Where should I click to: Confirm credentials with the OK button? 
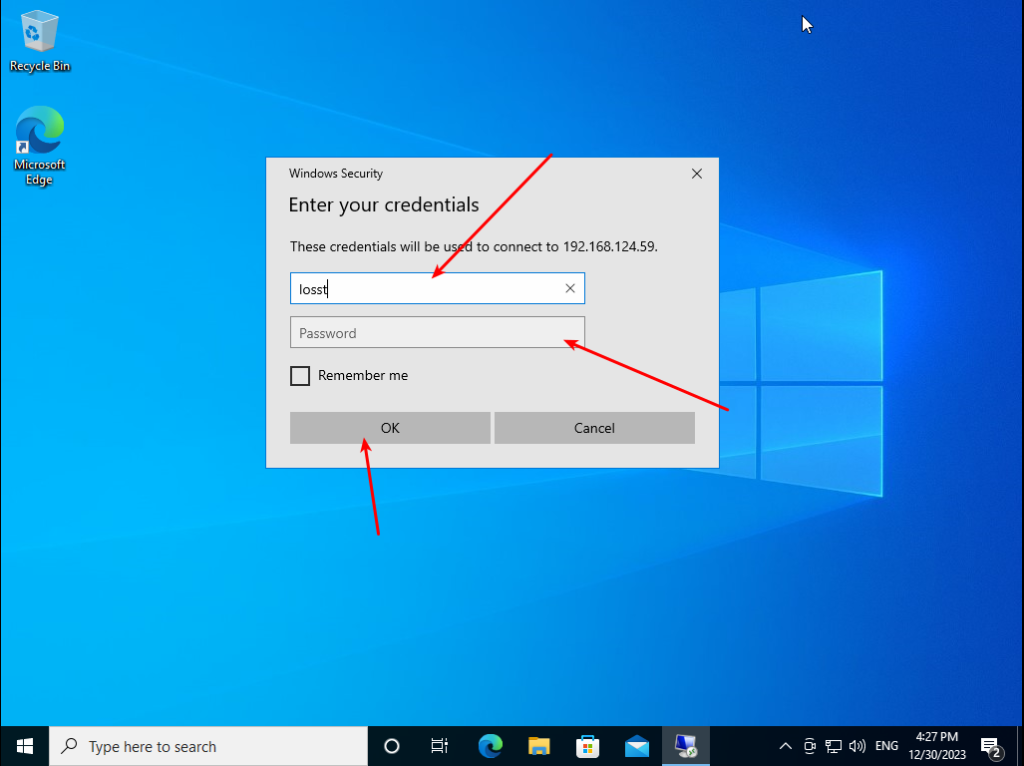click(x=390, y=428)
